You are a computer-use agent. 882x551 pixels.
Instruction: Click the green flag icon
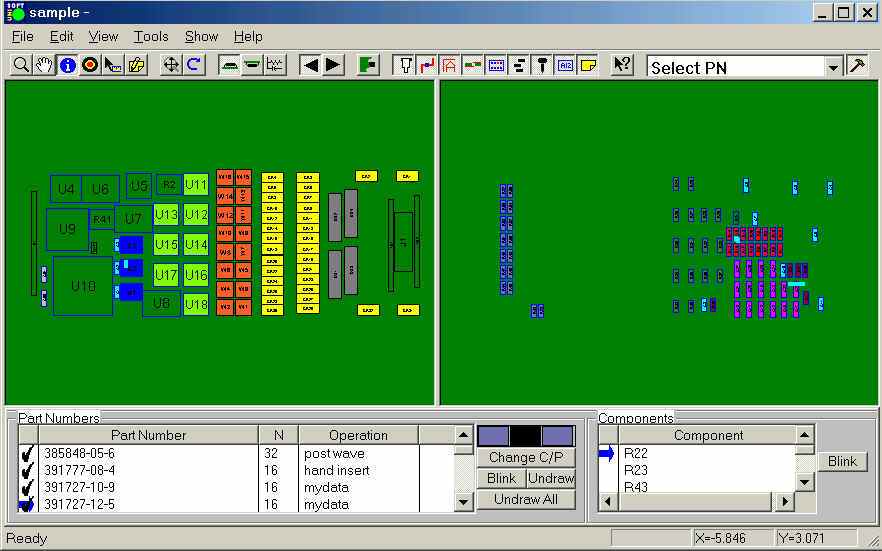pos(368,65)
